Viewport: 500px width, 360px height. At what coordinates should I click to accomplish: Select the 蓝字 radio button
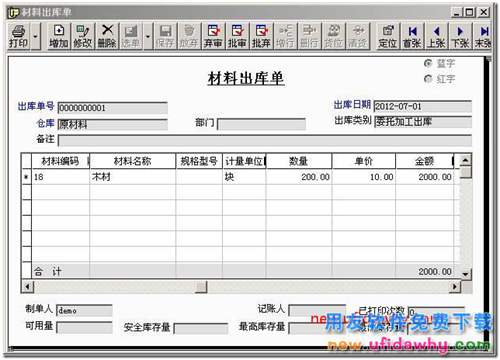click(428, 63)
